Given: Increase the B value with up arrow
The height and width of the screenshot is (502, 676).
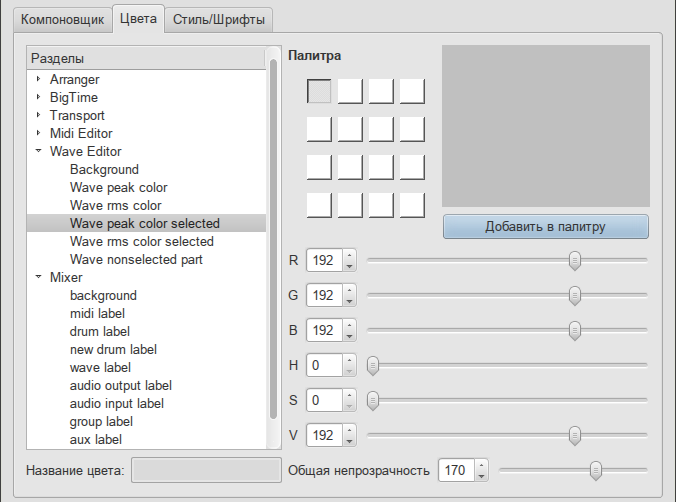Looking at the screenshot, I should click(x=349, y=325).
